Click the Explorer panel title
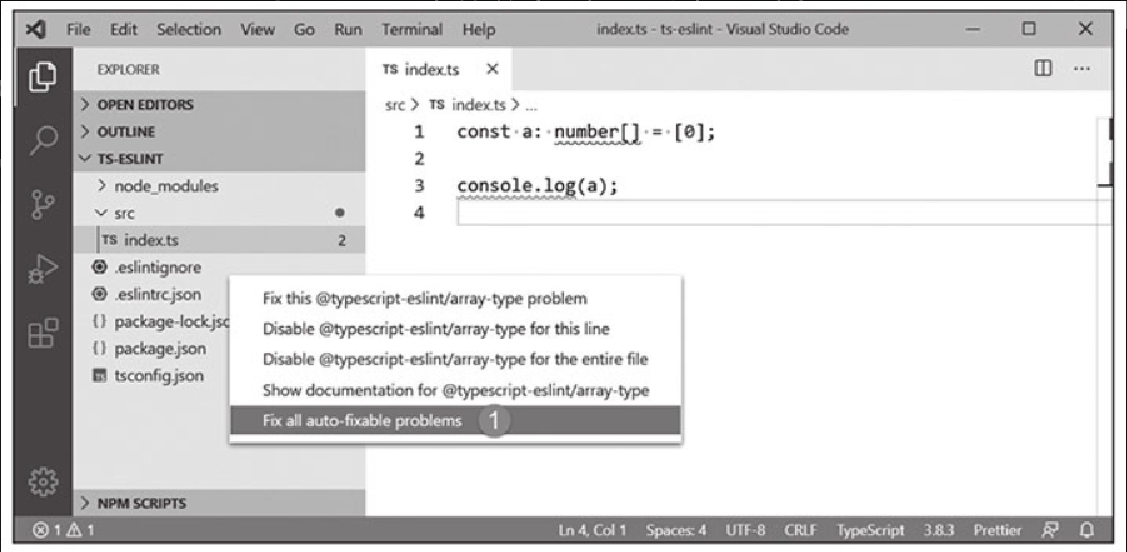 click(128, 70)
